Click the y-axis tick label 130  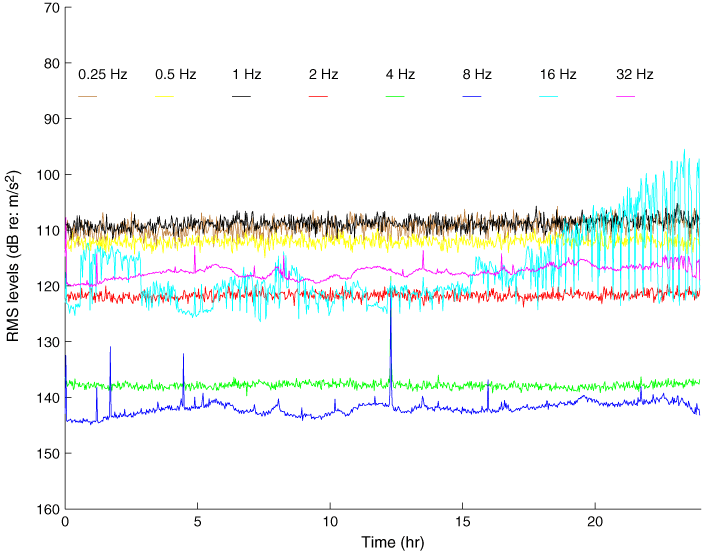48,342
